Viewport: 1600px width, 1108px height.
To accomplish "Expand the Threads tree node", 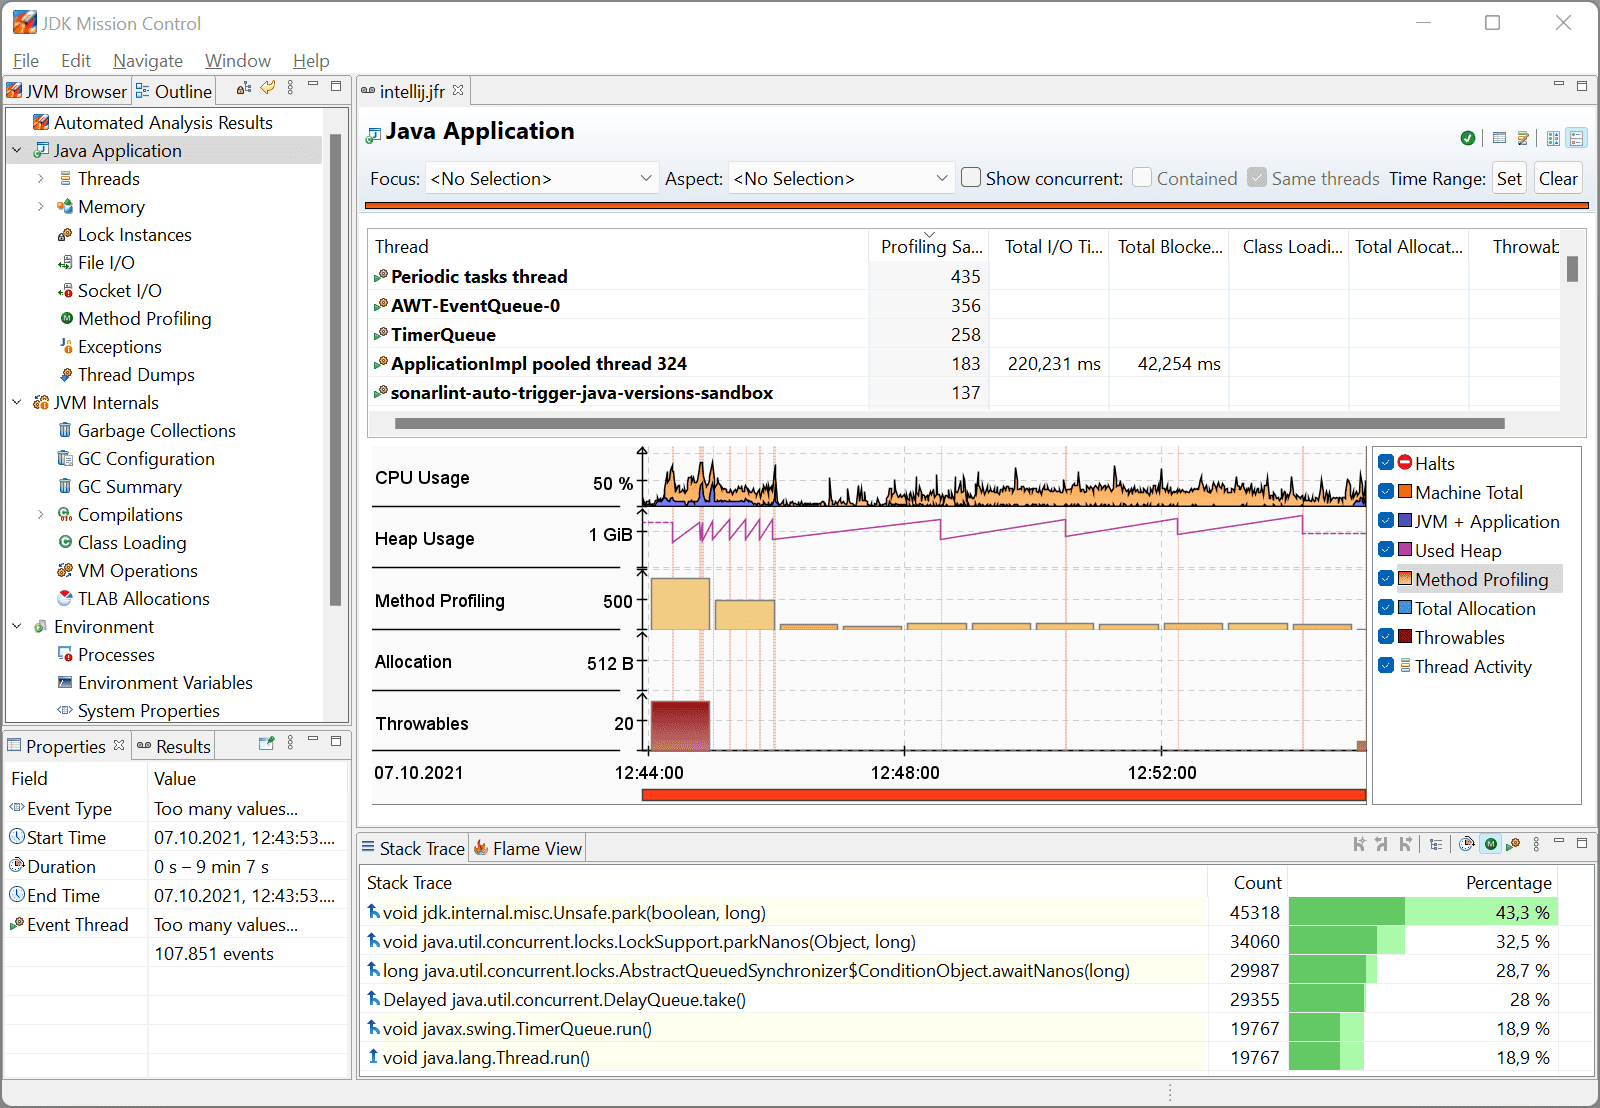I will click(41, 178).
